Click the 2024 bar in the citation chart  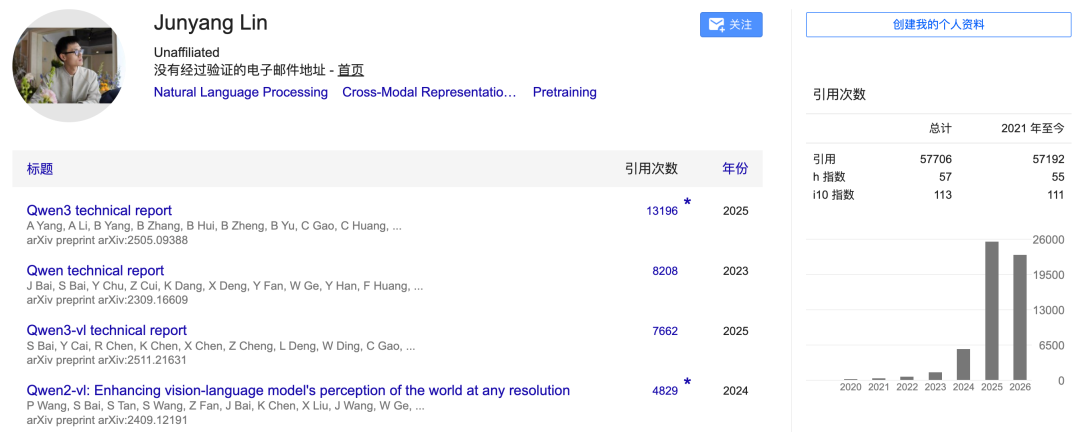pos(964,364)
